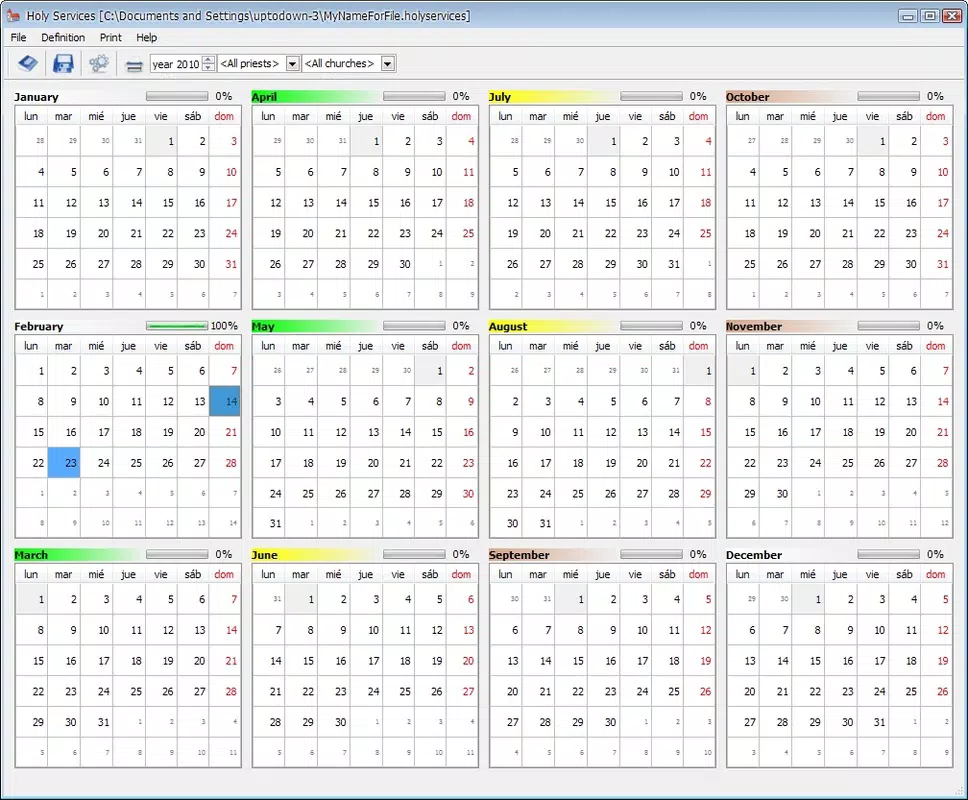Click the 'dom' column header in January
Screen dimensions: 968x800
click(224, 116)
